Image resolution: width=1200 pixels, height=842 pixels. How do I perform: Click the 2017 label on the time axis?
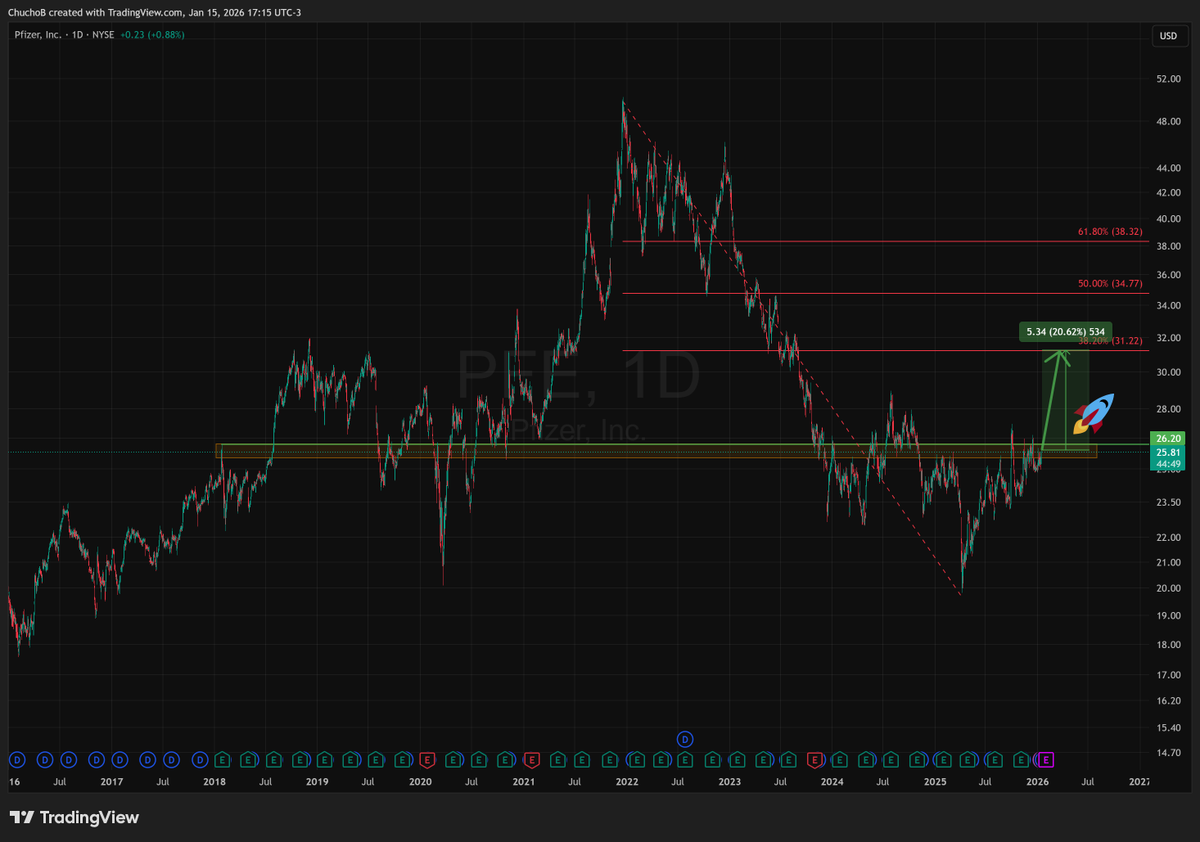tap(111, 781)
